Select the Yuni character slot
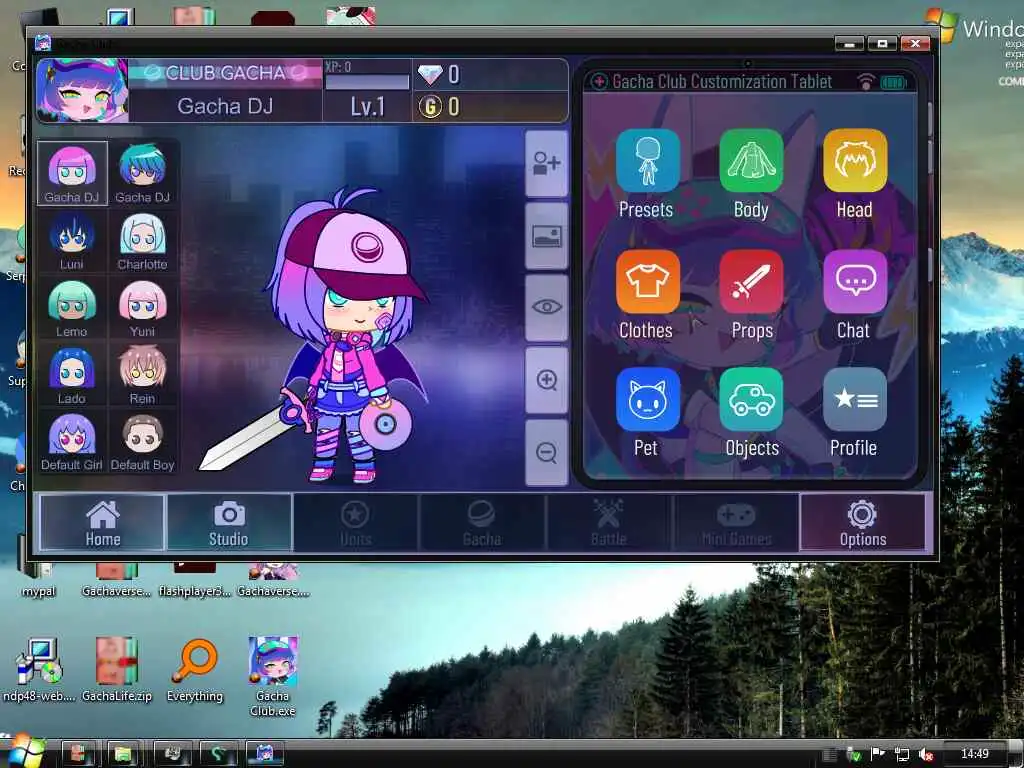 142,308
